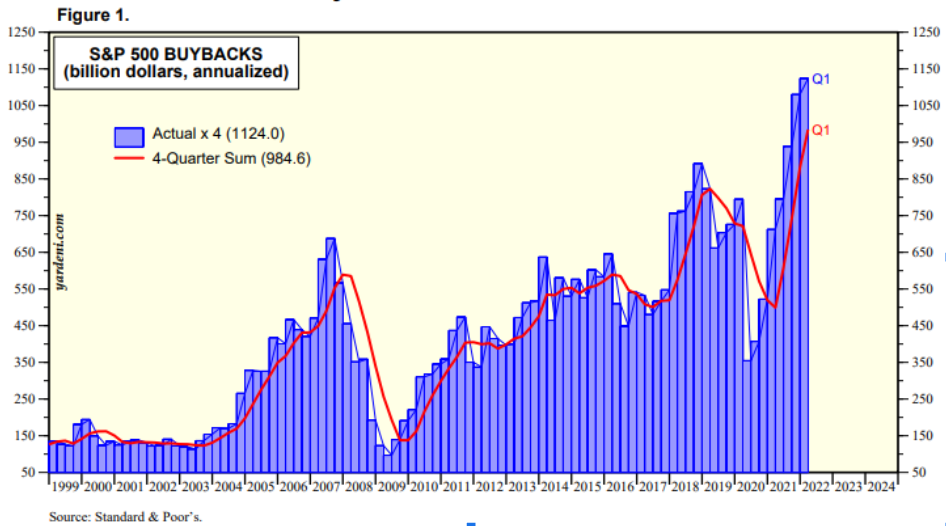
Task: Select the 2008 label on the x-axis
Action: pyautogui.click(x=361, y=486)
